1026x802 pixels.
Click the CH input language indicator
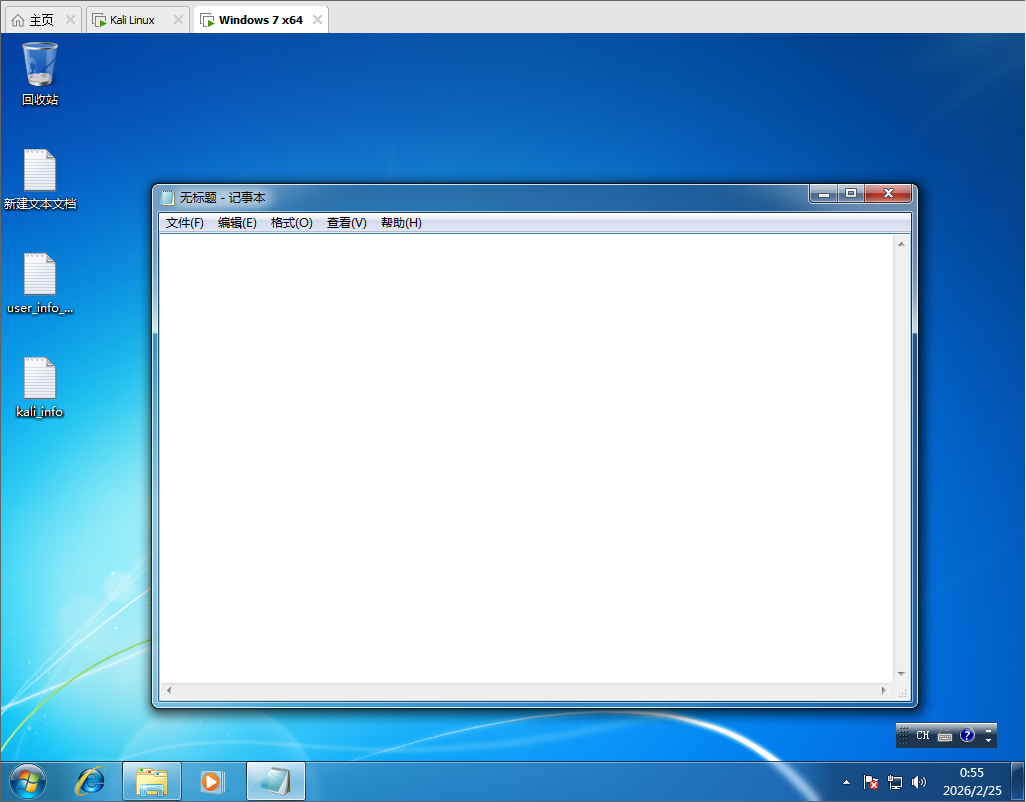point(923,735)
